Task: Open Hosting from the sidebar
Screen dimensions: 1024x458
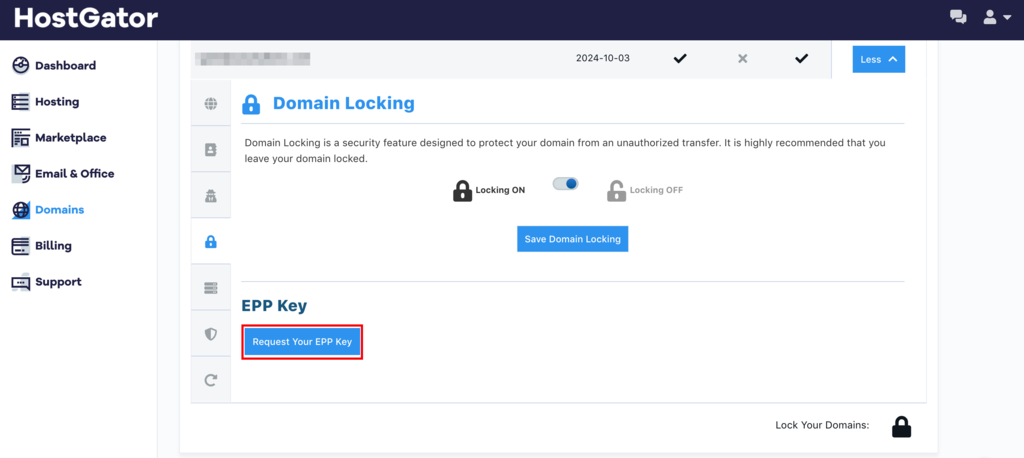Action: click(x=56, y=102)
